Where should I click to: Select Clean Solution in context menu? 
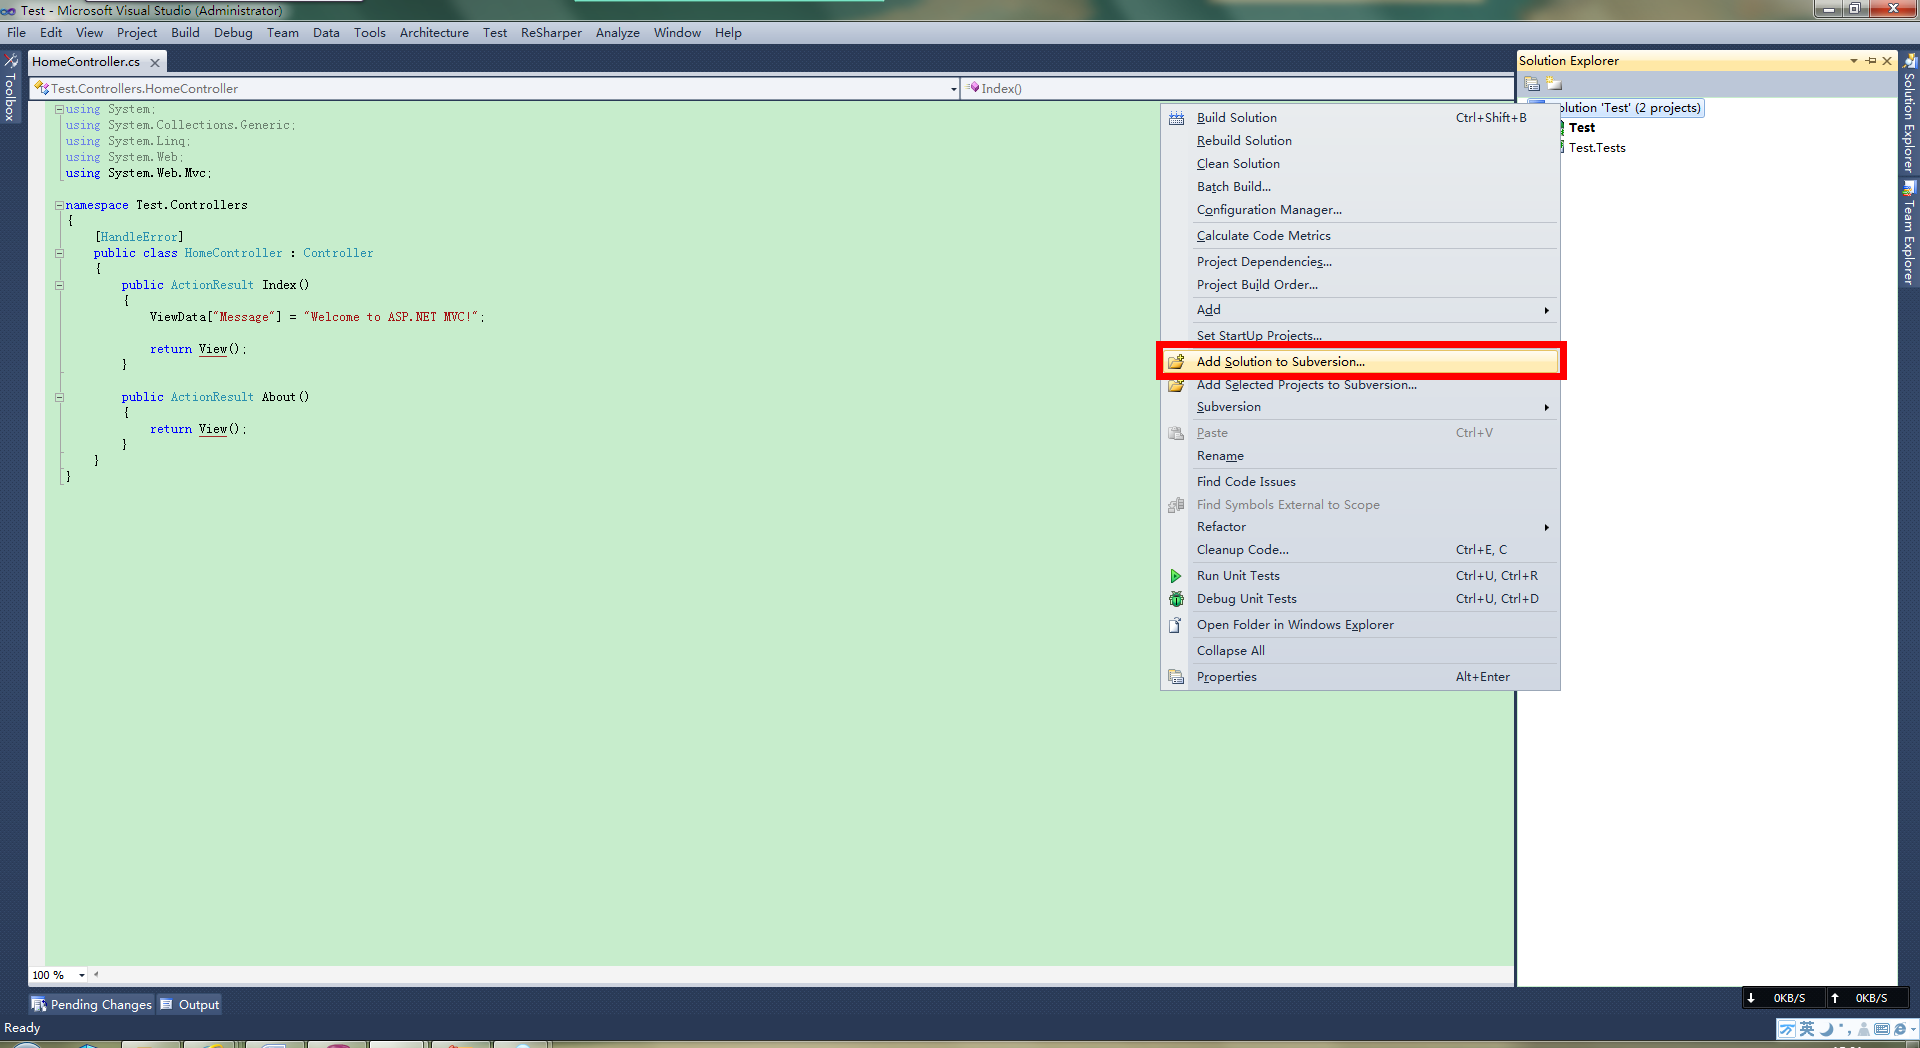point(1360,164)
